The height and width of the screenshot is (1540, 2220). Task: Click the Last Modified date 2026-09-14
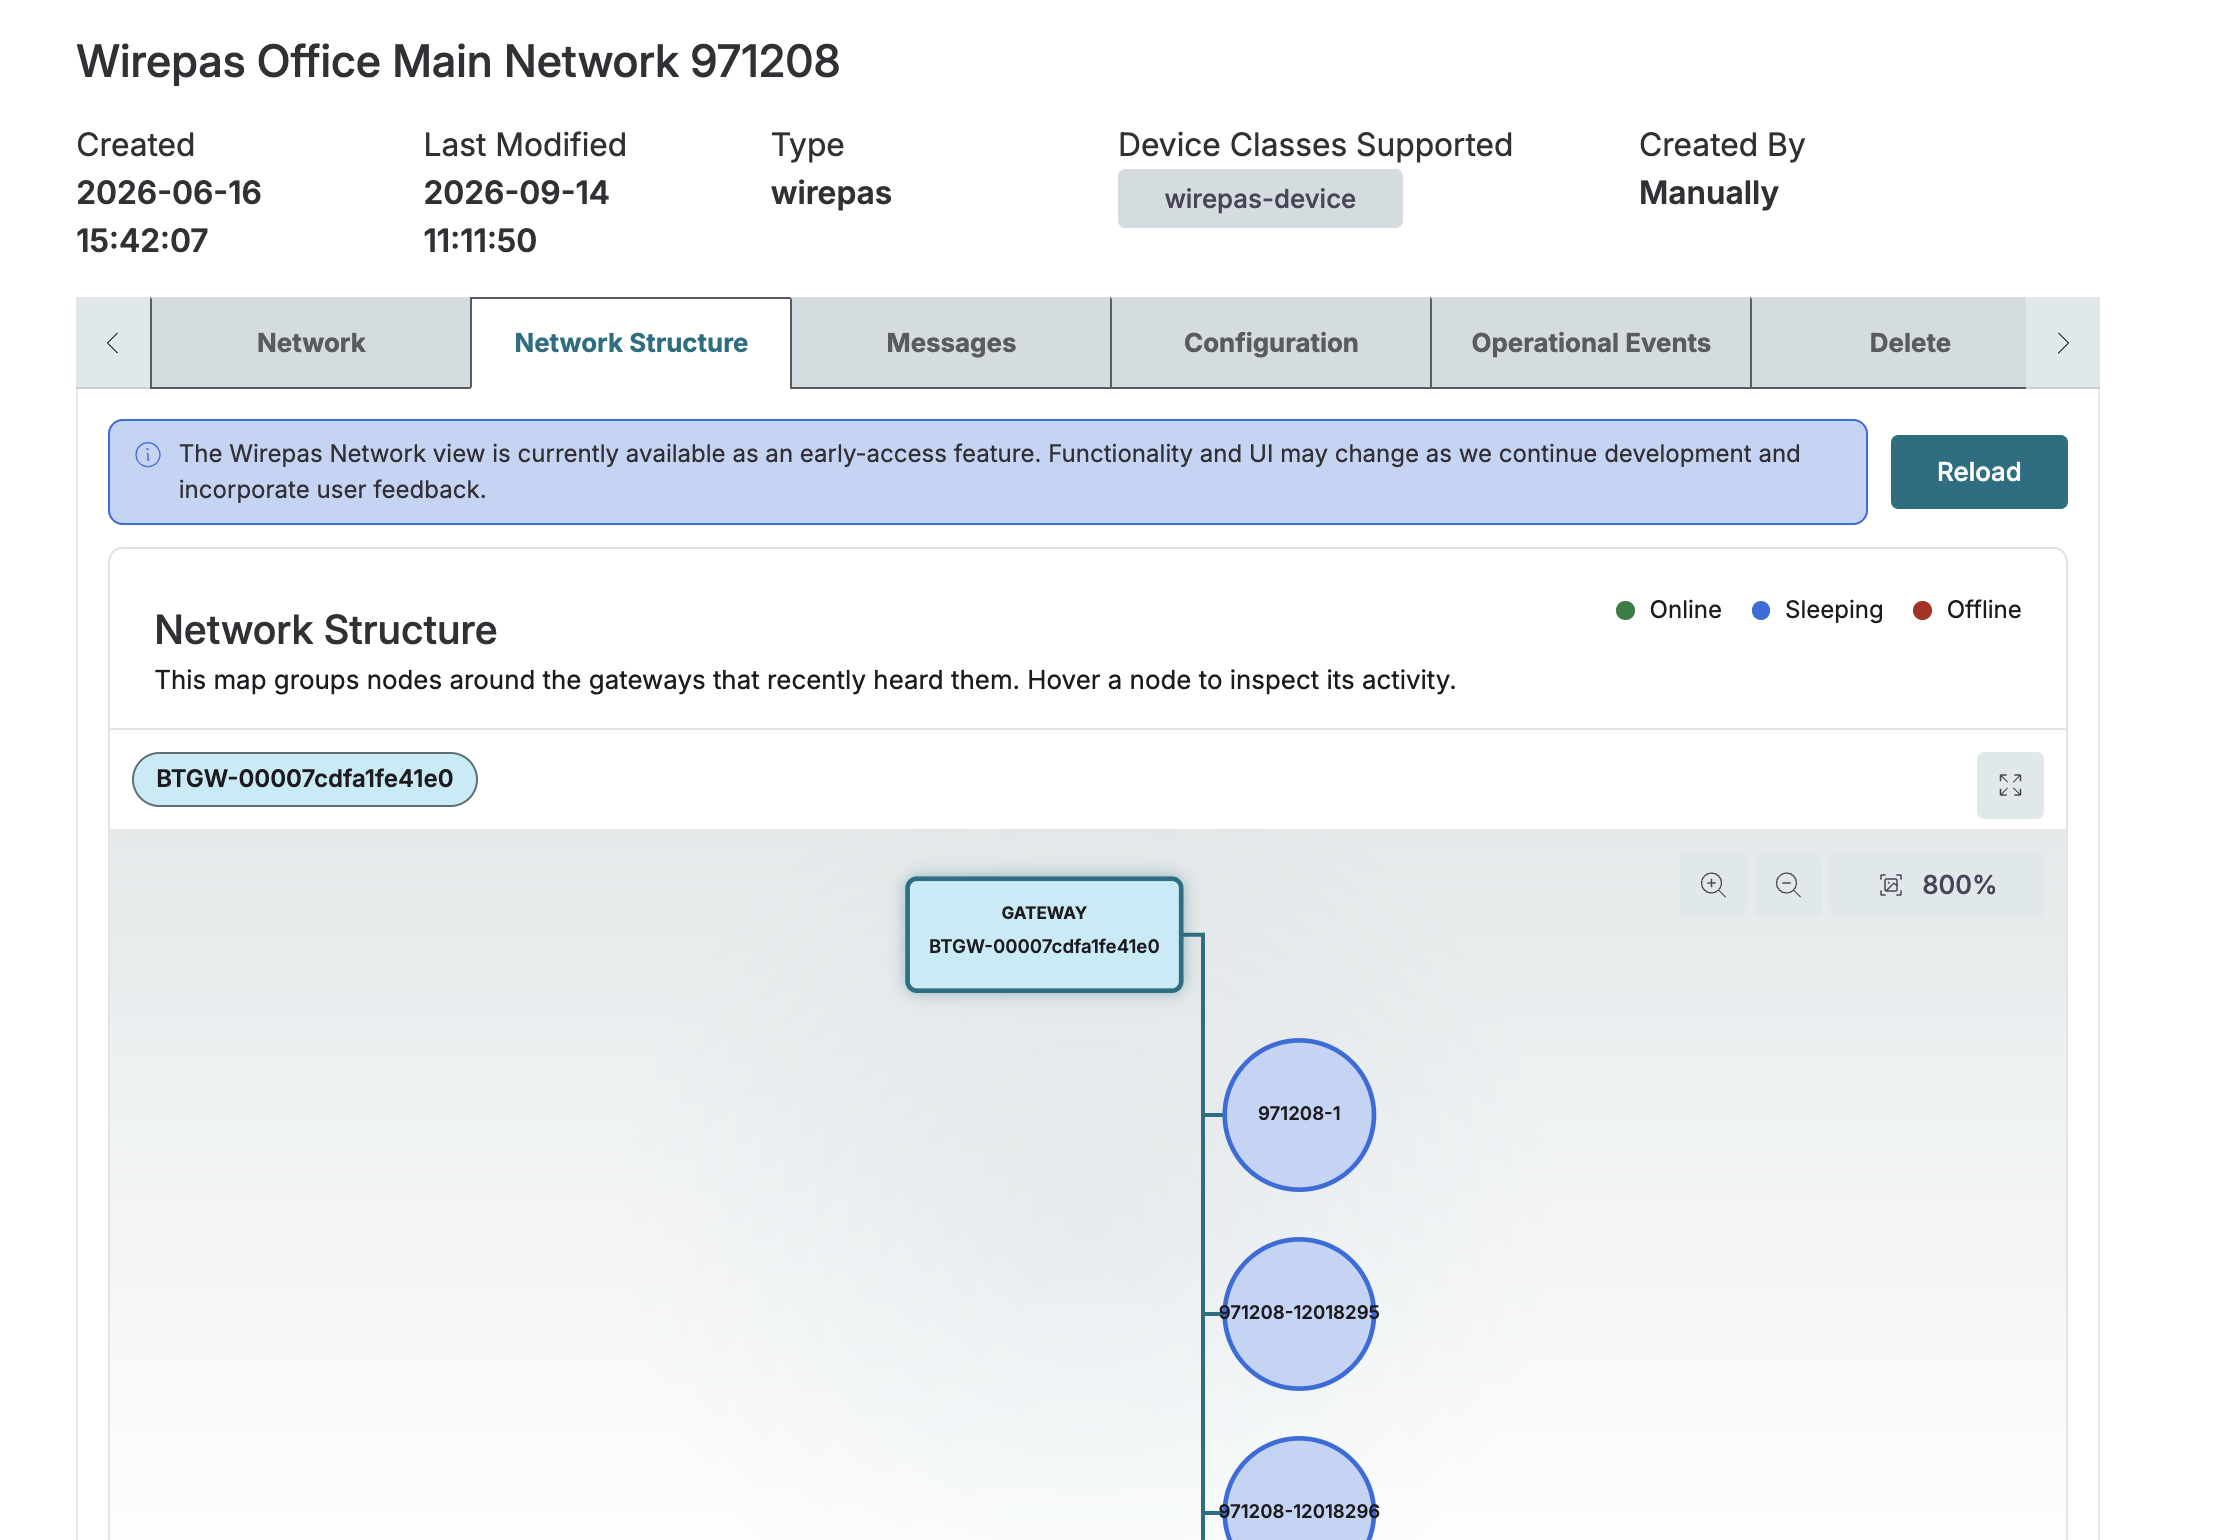(x=516, y=192)
